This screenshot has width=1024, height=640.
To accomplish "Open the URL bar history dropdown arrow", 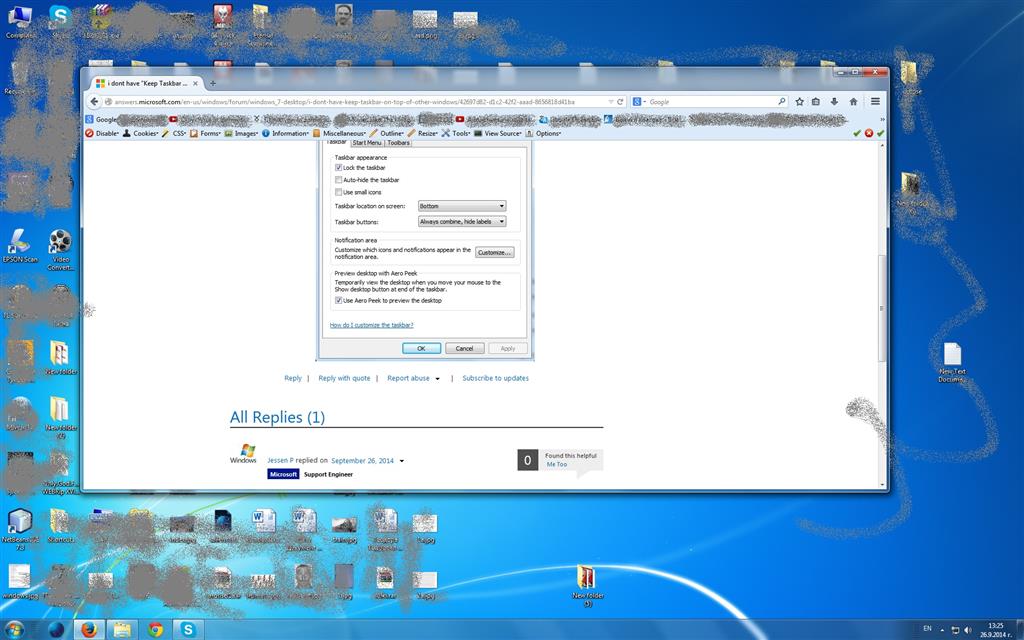I will coord(611,102).
